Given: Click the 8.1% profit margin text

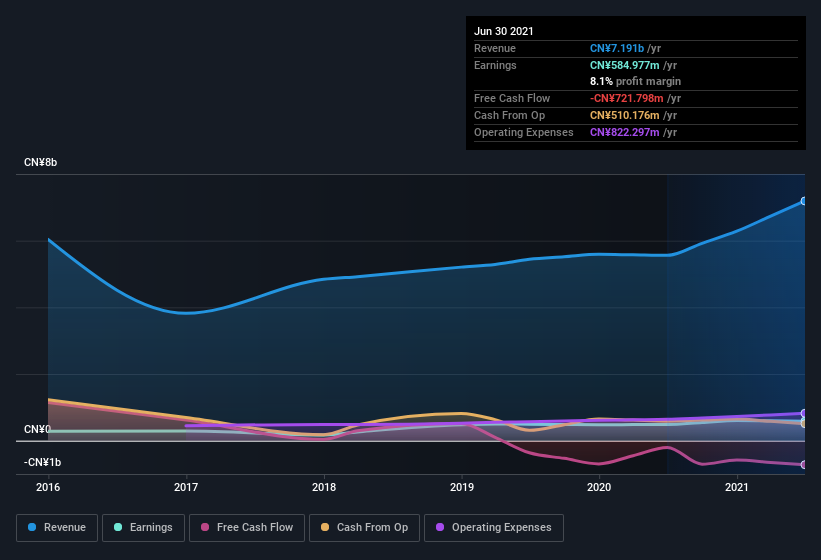Looking at the screenshot, I should pyautogui.click(x=636, y=81).
